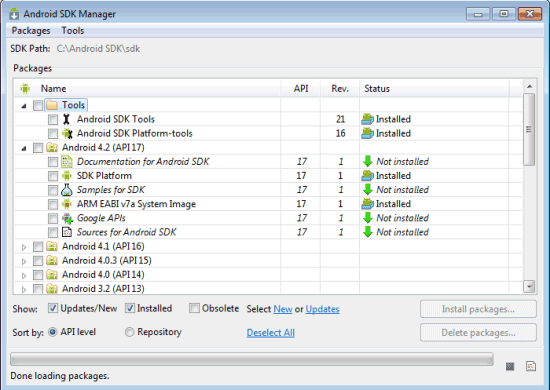The height and width of the screenshot is (390, 550).
Task: Click the Deselect All link
Action: (270, 332)
